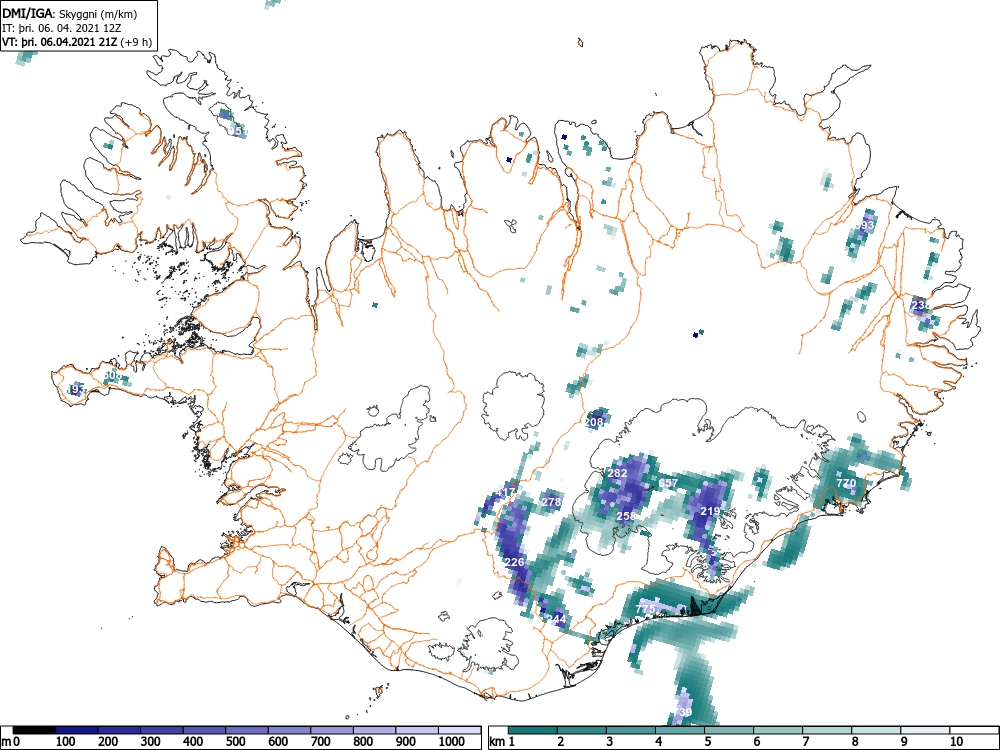Click the '770' visibility value in the southeast
Image resolution: width=1000 pixels, height=750 pixels.
(846, 483)
